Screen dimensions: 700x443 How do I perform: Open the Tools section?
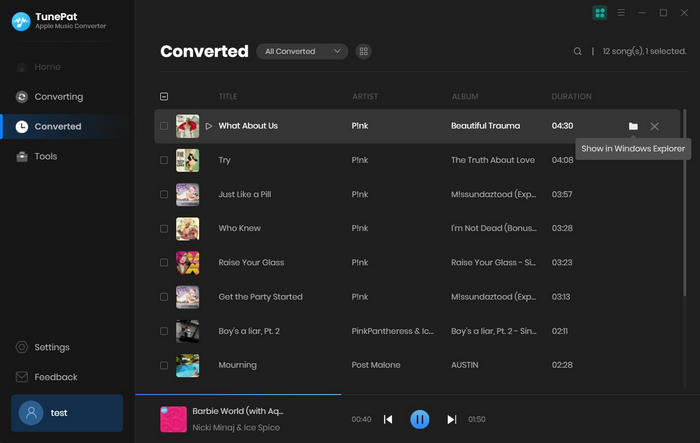click(x=37, y=156)
